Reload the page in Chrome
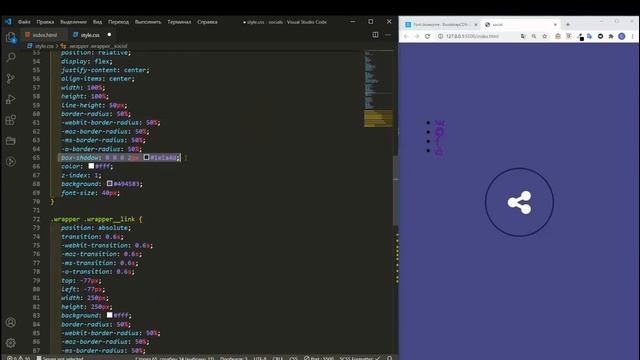Viewport: 640px width, 360px height. point(427,36)
